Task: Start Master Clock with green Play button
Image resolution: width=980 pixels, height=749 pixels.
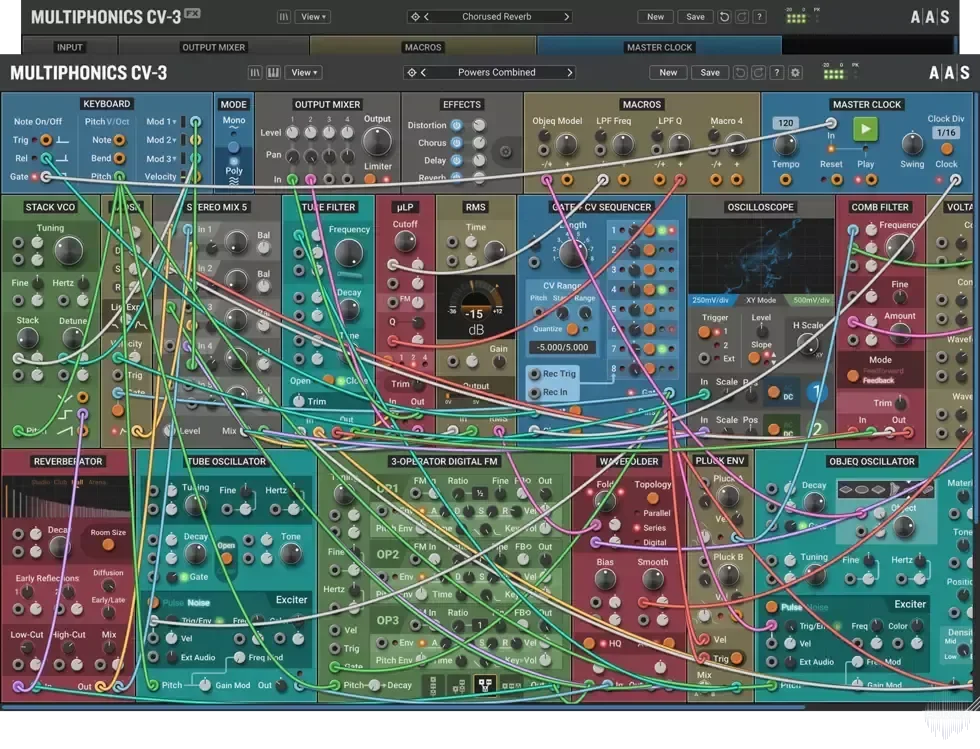Action: pos(866,129)
